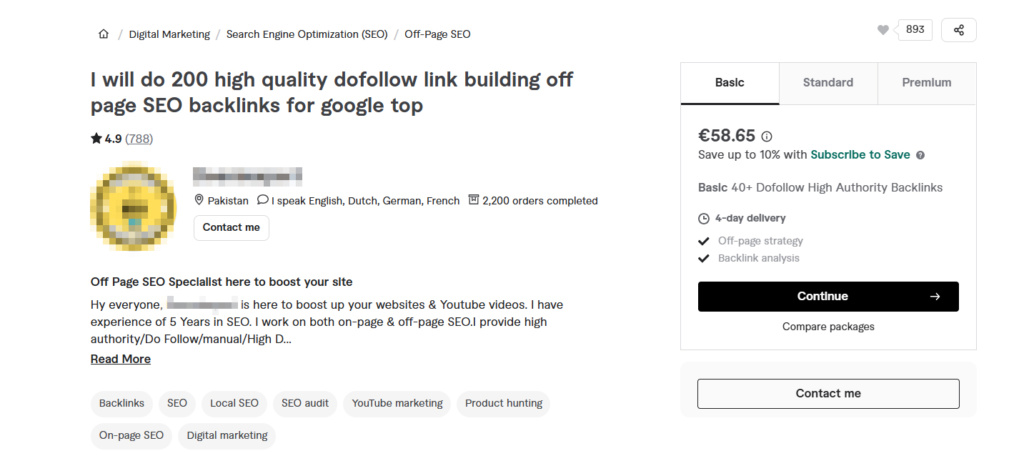Select the Local SEO tag

[x=234, y=404]
